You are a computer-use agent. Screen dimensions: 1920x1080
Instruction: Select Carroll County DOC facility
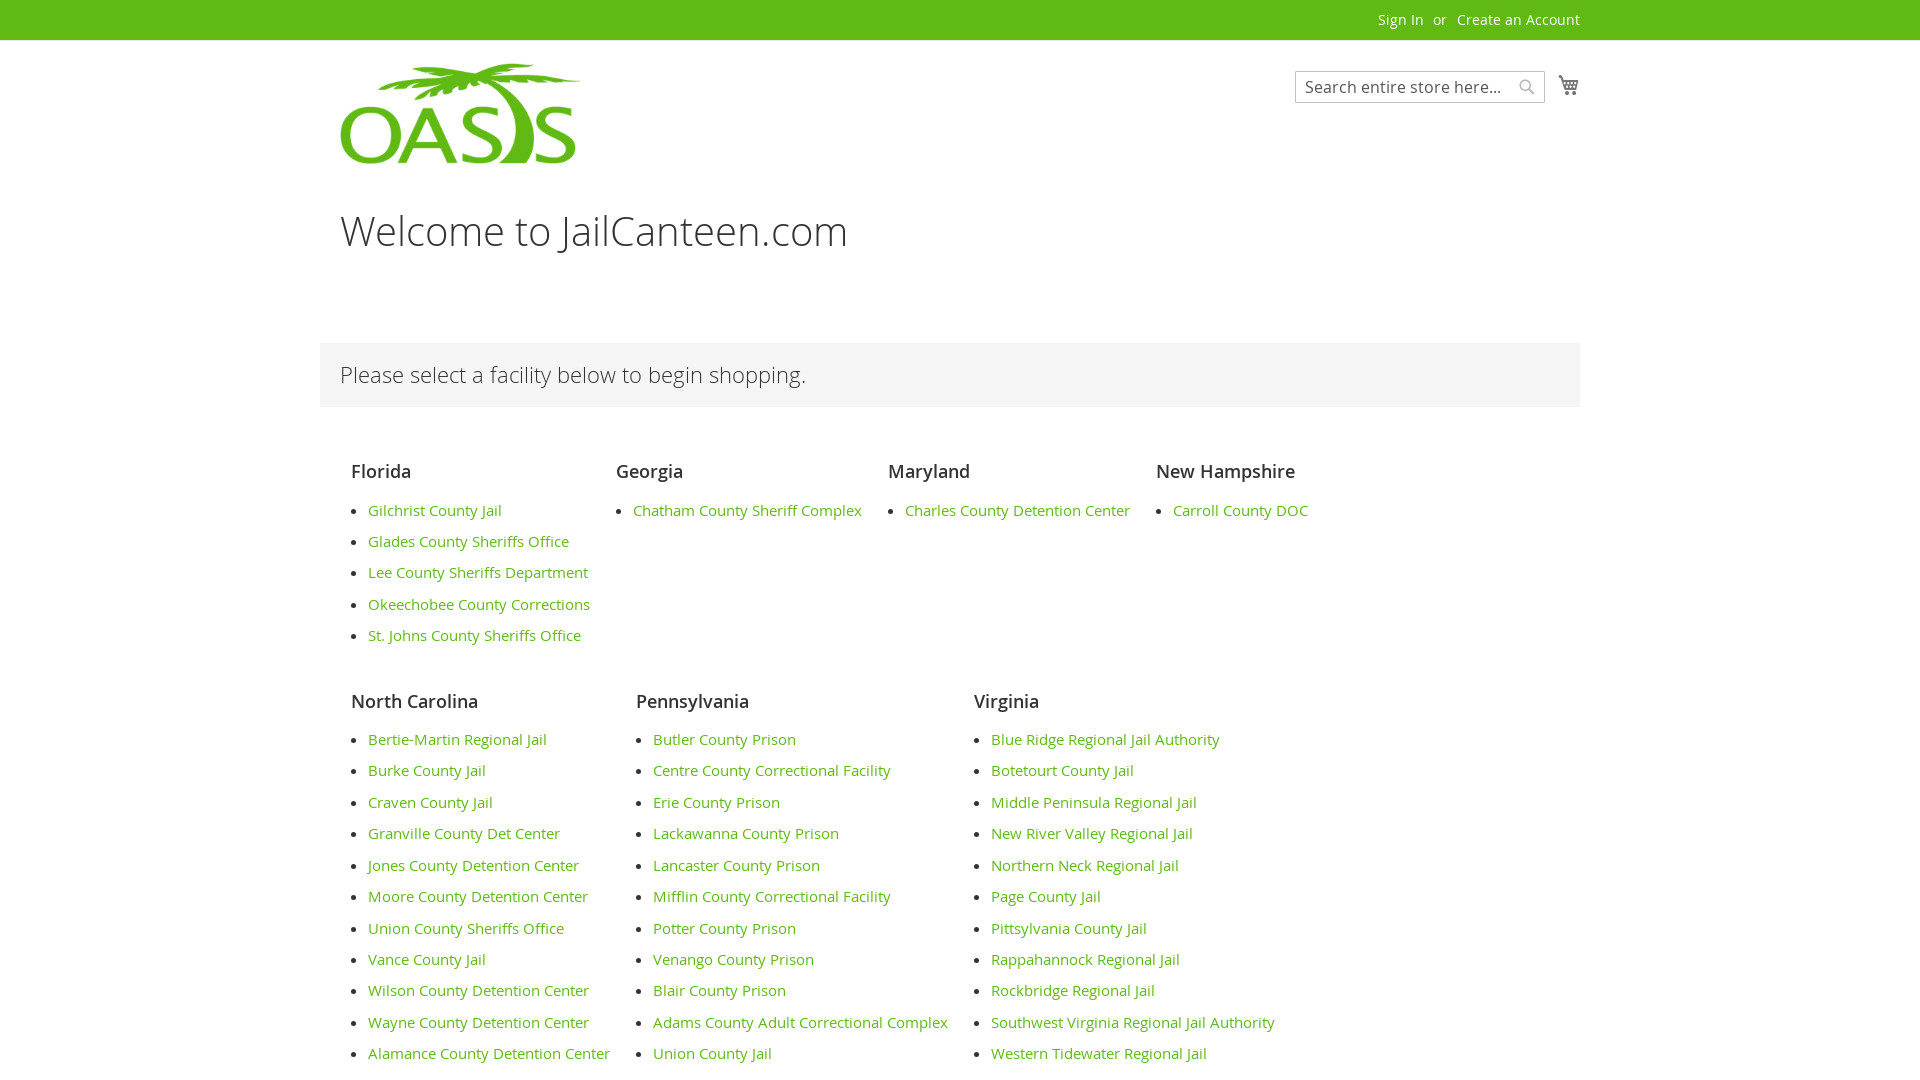tap(1240, 510)
